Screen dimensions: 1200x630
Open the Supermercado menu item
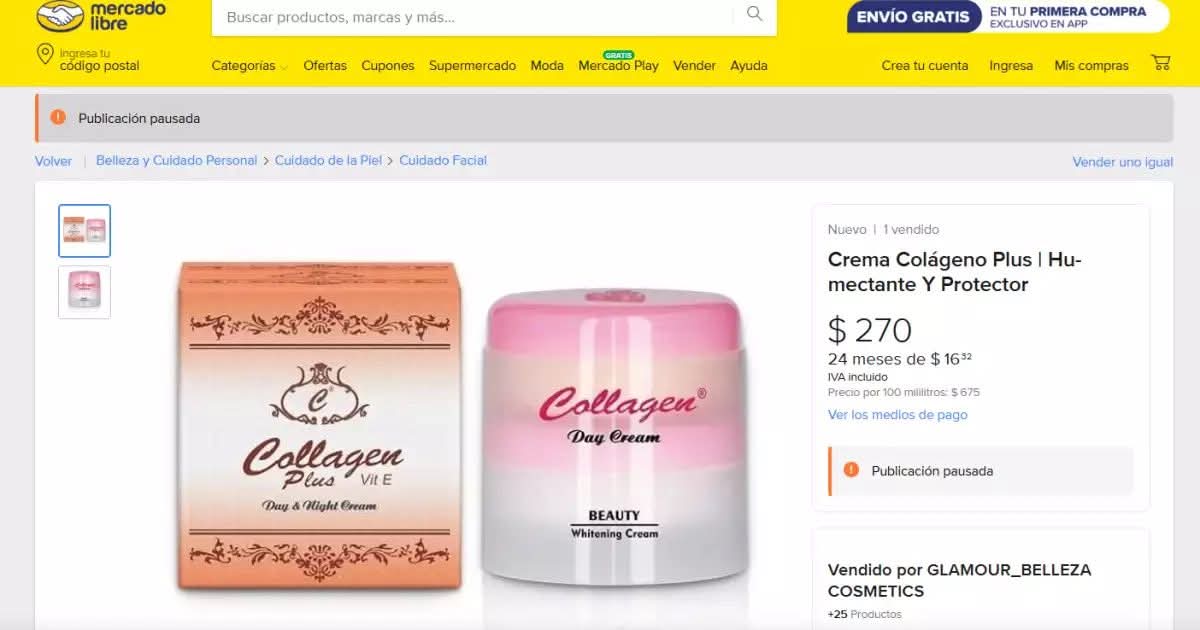pos(472,66)
